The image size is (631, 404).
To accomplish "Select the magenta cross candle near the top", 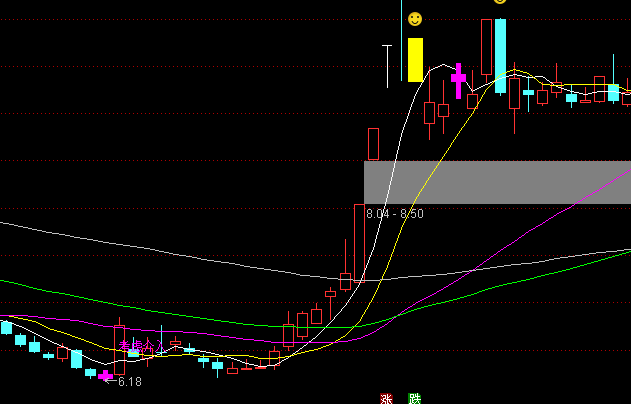I will tap(458, 77).
